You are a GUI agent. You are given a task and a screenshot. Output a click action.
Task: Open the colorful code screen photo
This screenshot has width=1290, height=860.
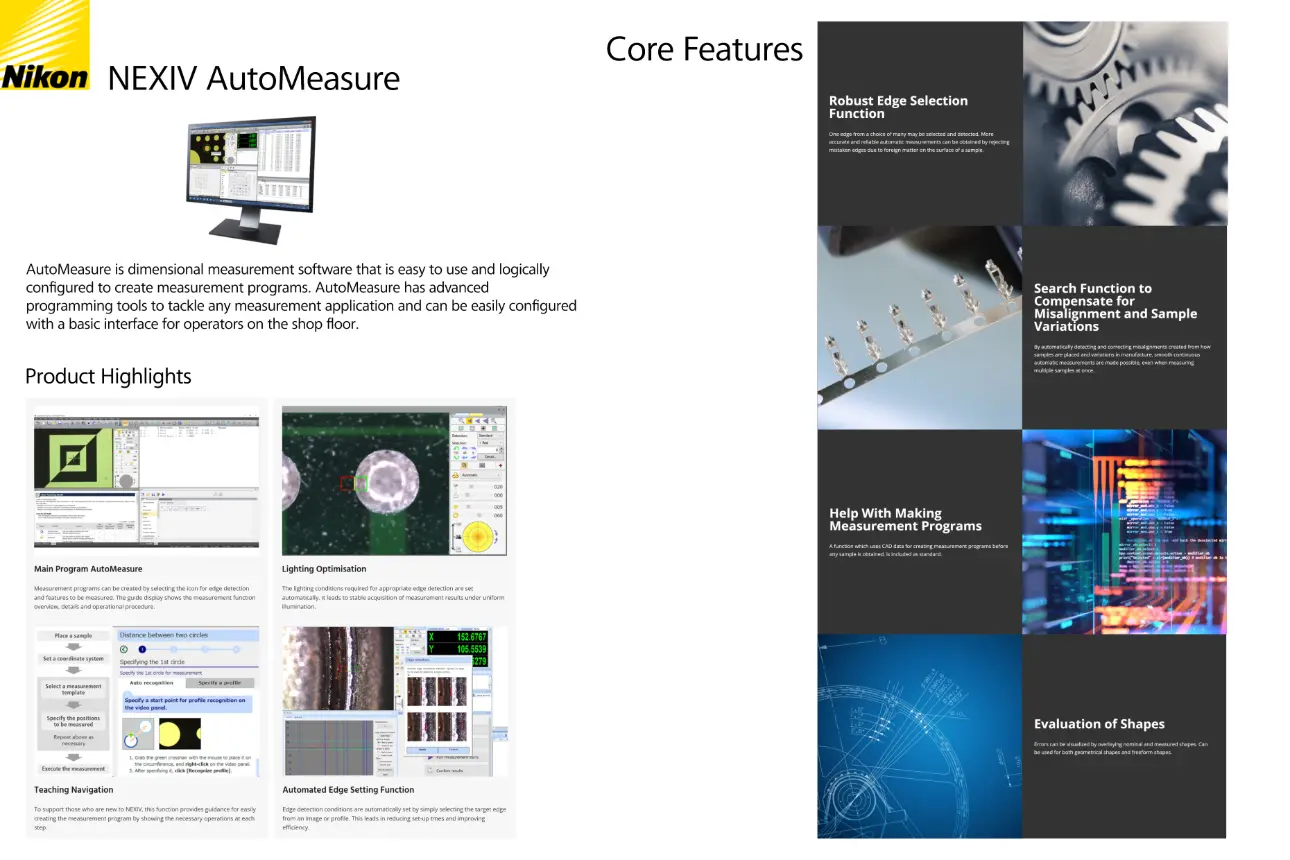[1124, 532]
